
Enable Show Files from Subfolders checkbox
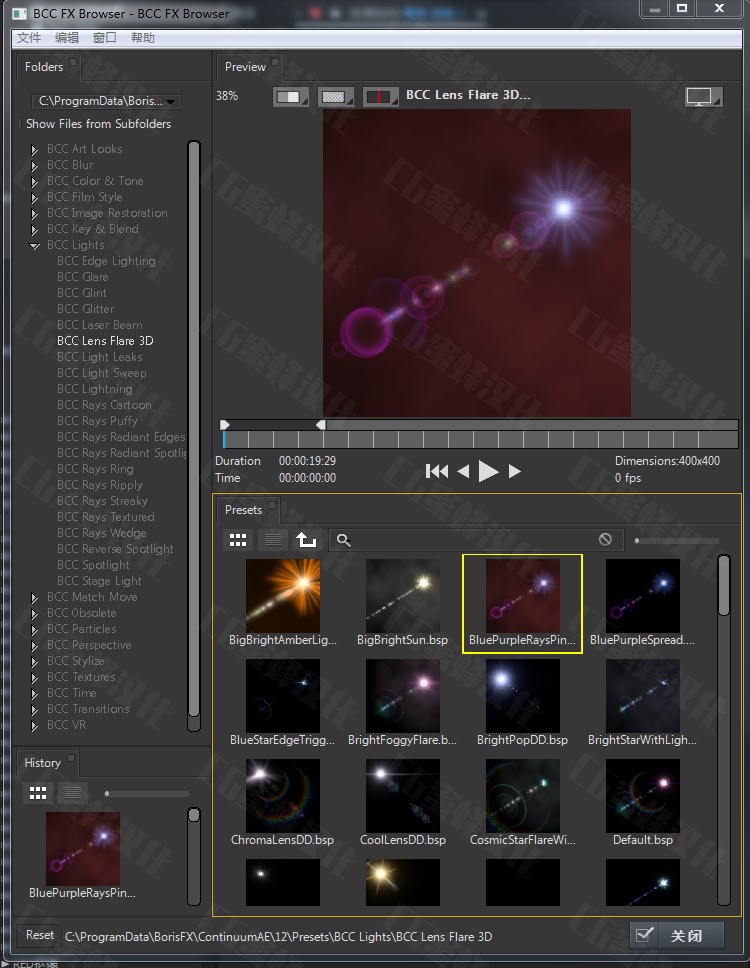click(20, 124)
